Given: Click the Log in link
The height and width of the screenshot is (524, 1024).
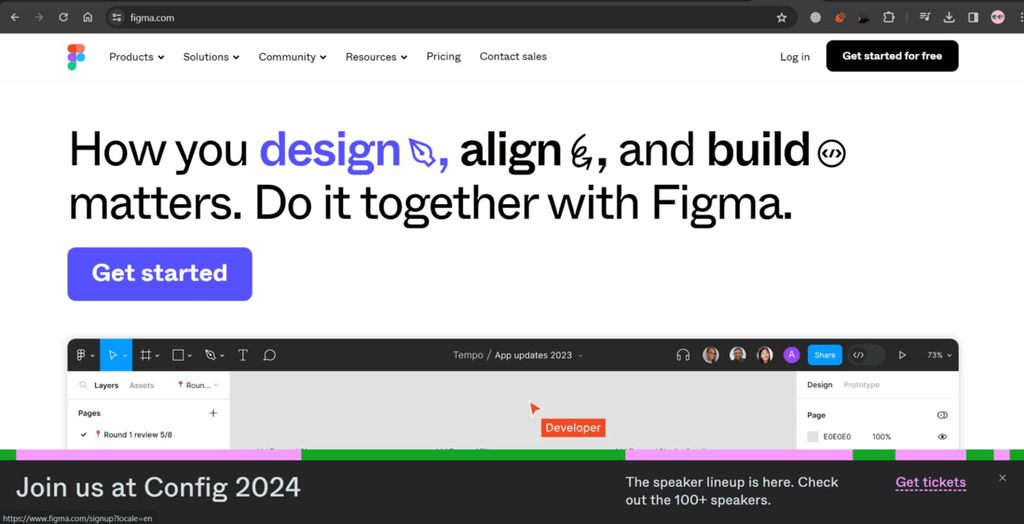Looking at the screenshot, I should 795,57.
